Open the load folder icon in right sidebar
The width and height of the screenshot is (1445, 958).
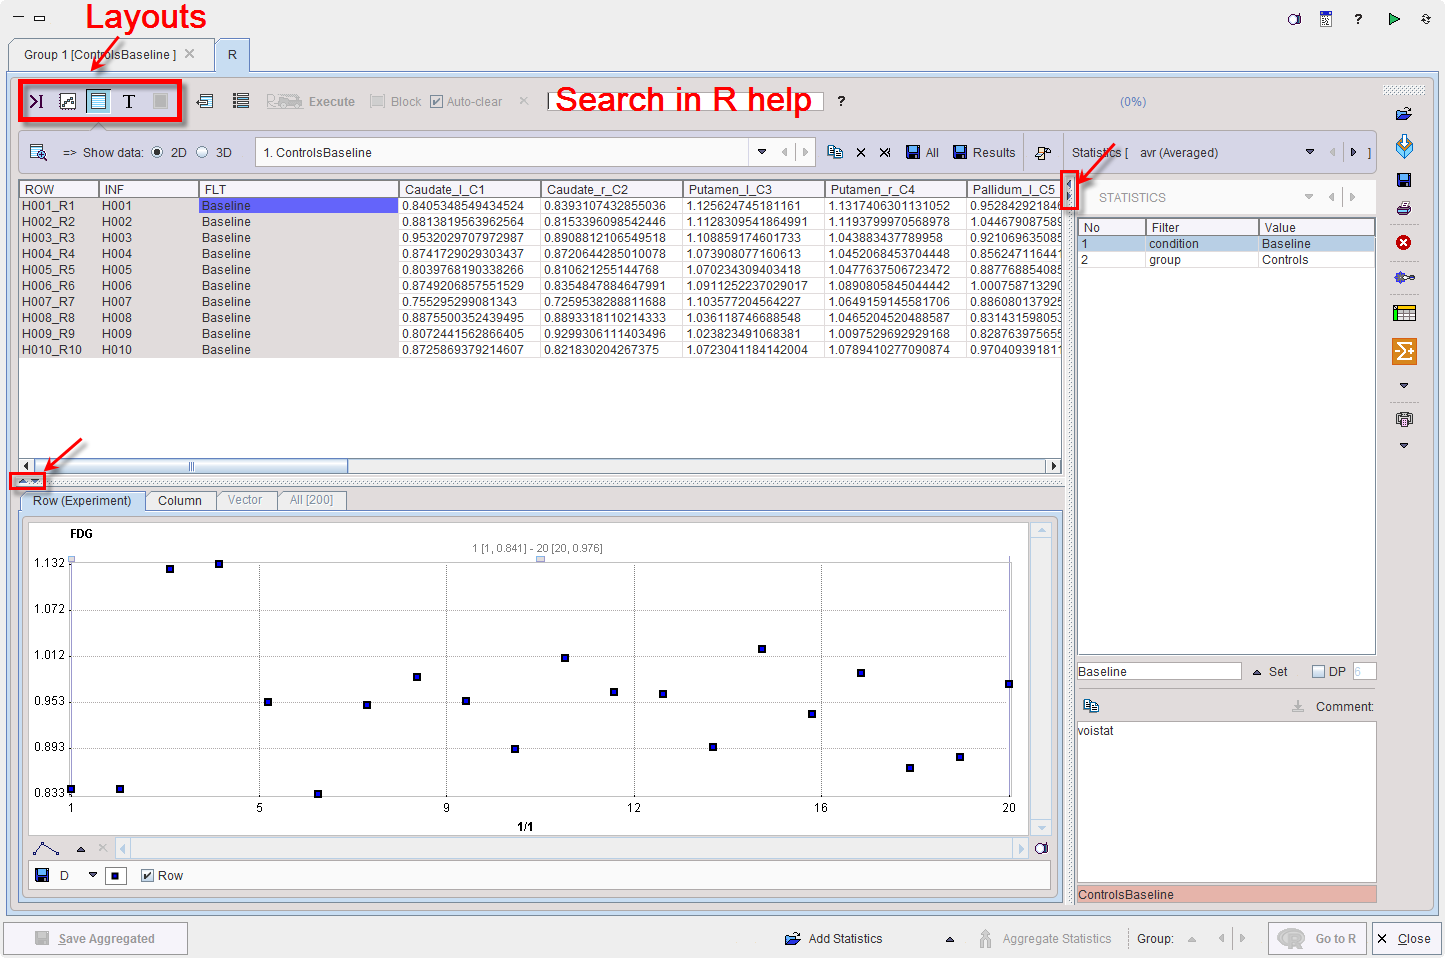(1404, 114)
